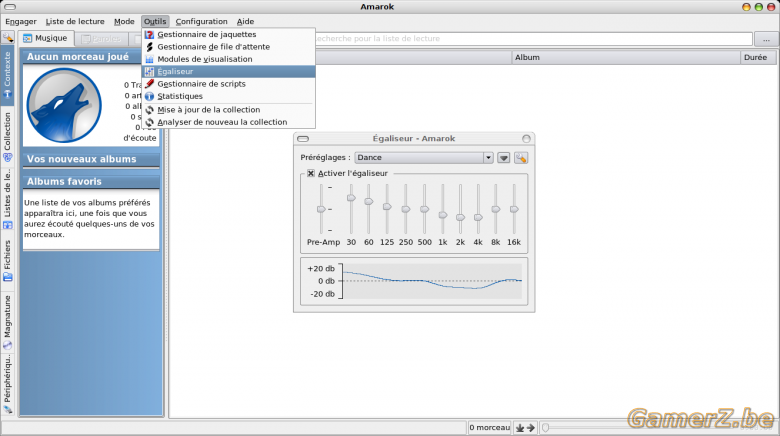Viewport: 780px width, 436px height.
Task: Switch to the Musique tab
Action: point(46,38)
